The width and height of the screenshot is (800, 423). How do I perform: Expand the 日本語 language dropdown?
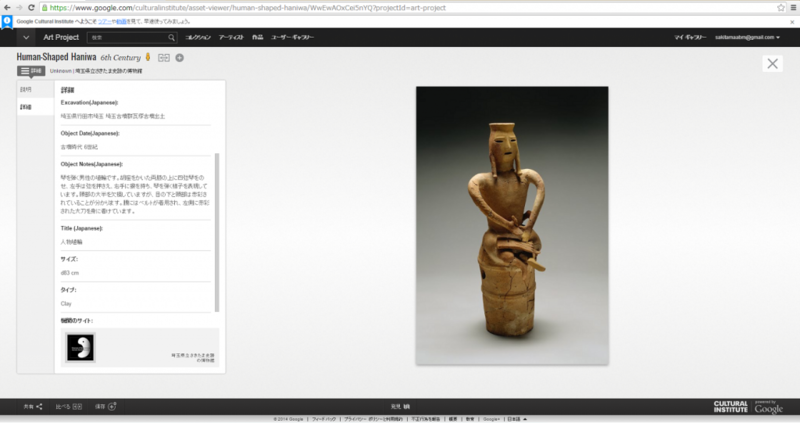pyautogui.click(x=517, y=419)
